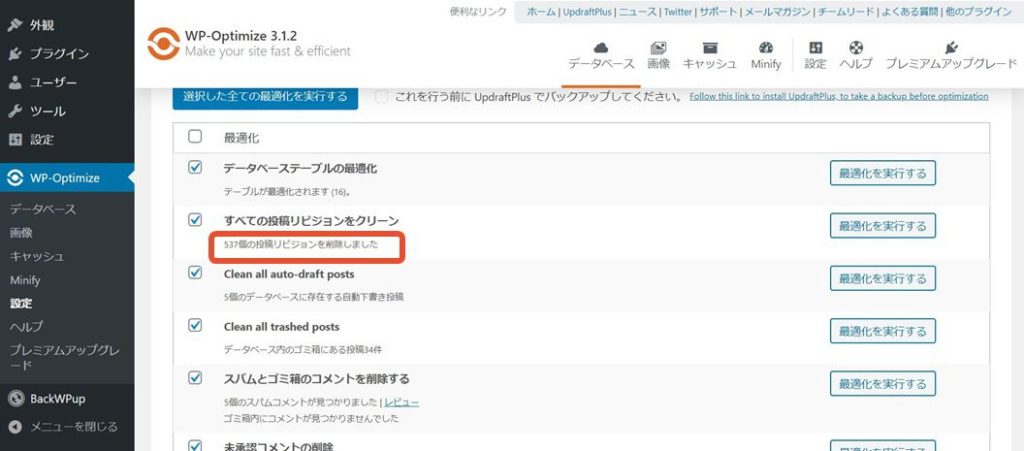
Task: Run optimization for Clean all auto-draft posts
Action: 882,278
